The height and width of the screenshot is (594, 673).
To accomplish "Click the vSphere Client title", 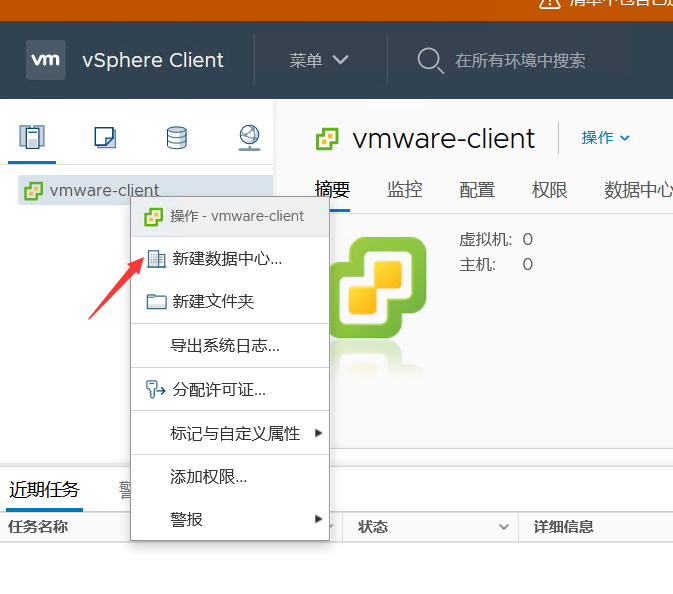I will (153, 60).
